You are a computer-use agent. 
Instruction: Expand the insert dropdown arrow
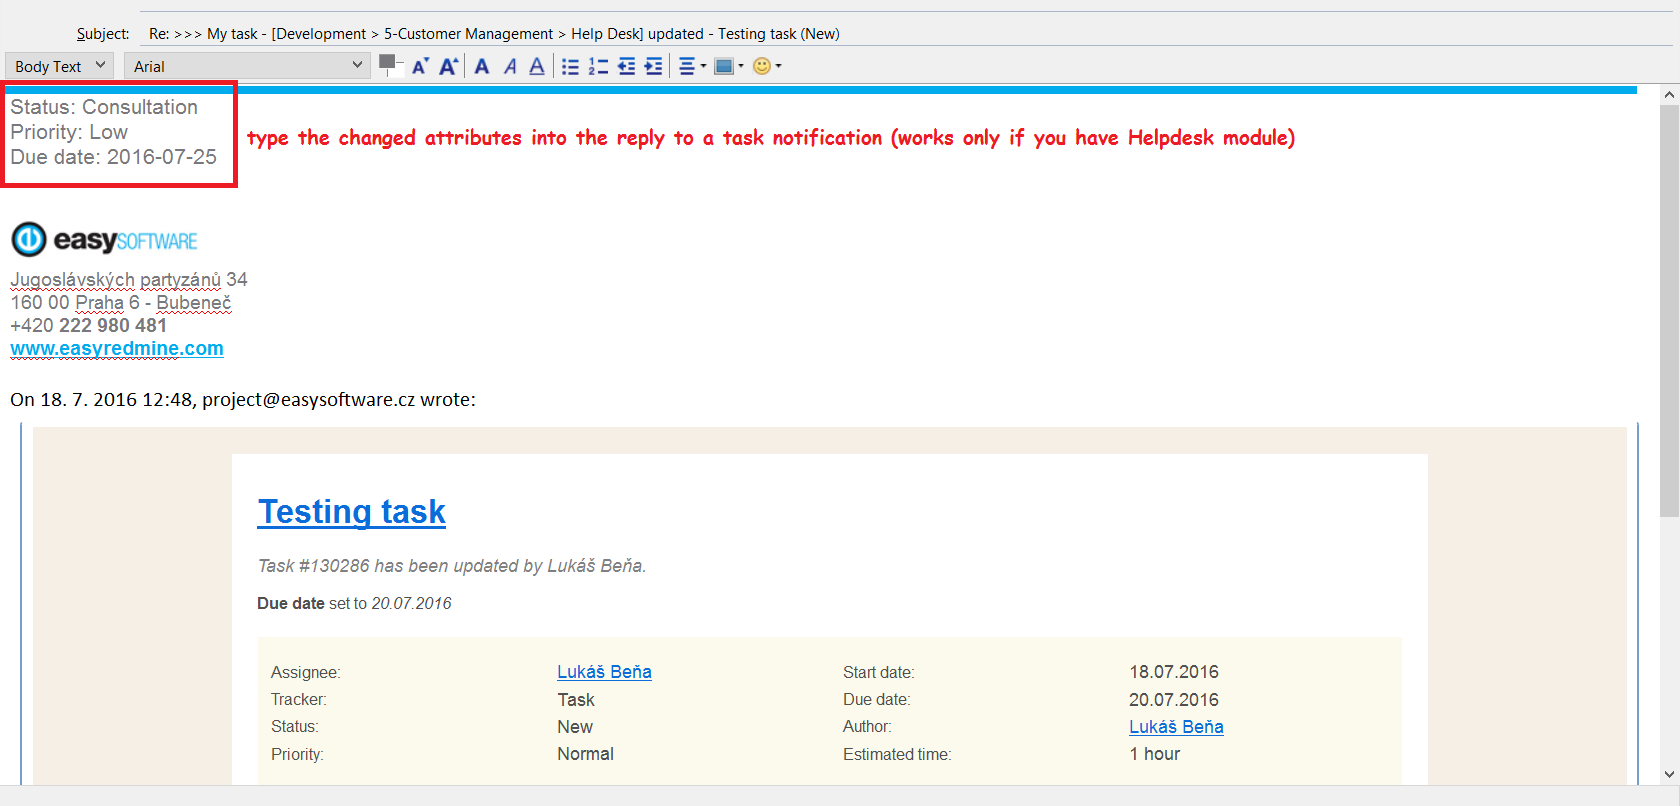click(x=741, y=66)
